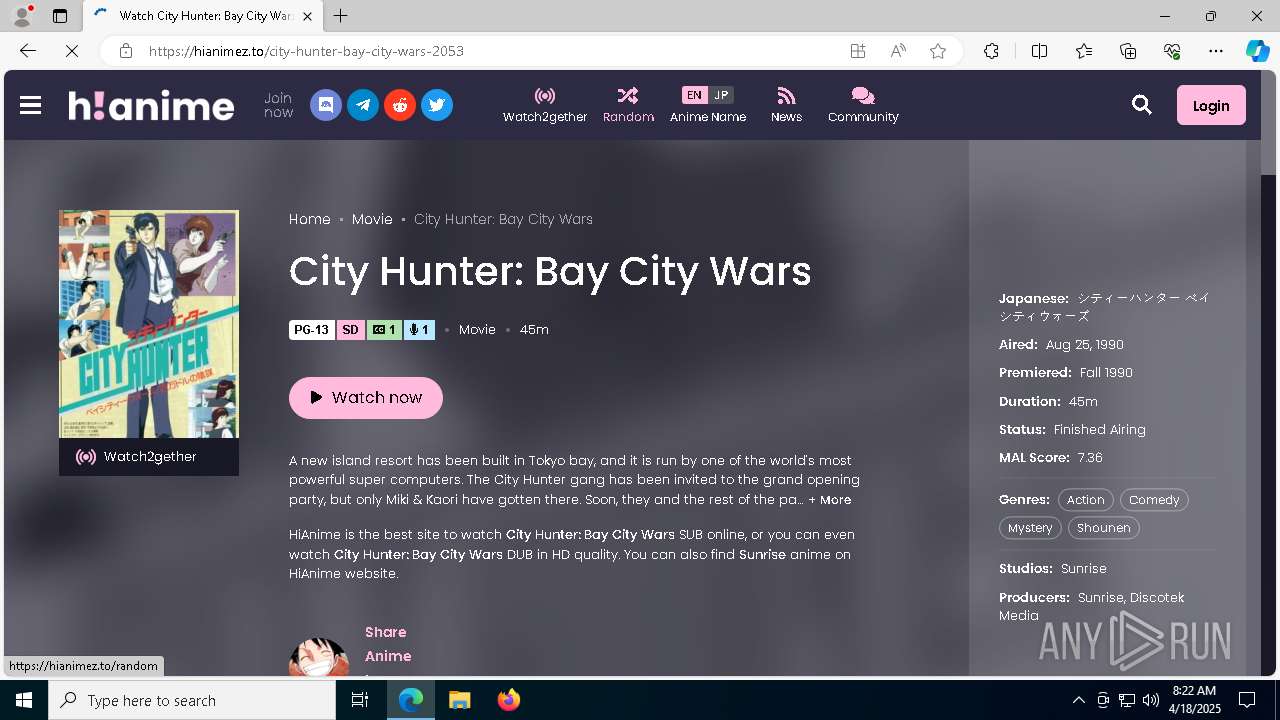Open the browser profile icon
Viewport: 1280px width, 720px height.
[21, 16]
